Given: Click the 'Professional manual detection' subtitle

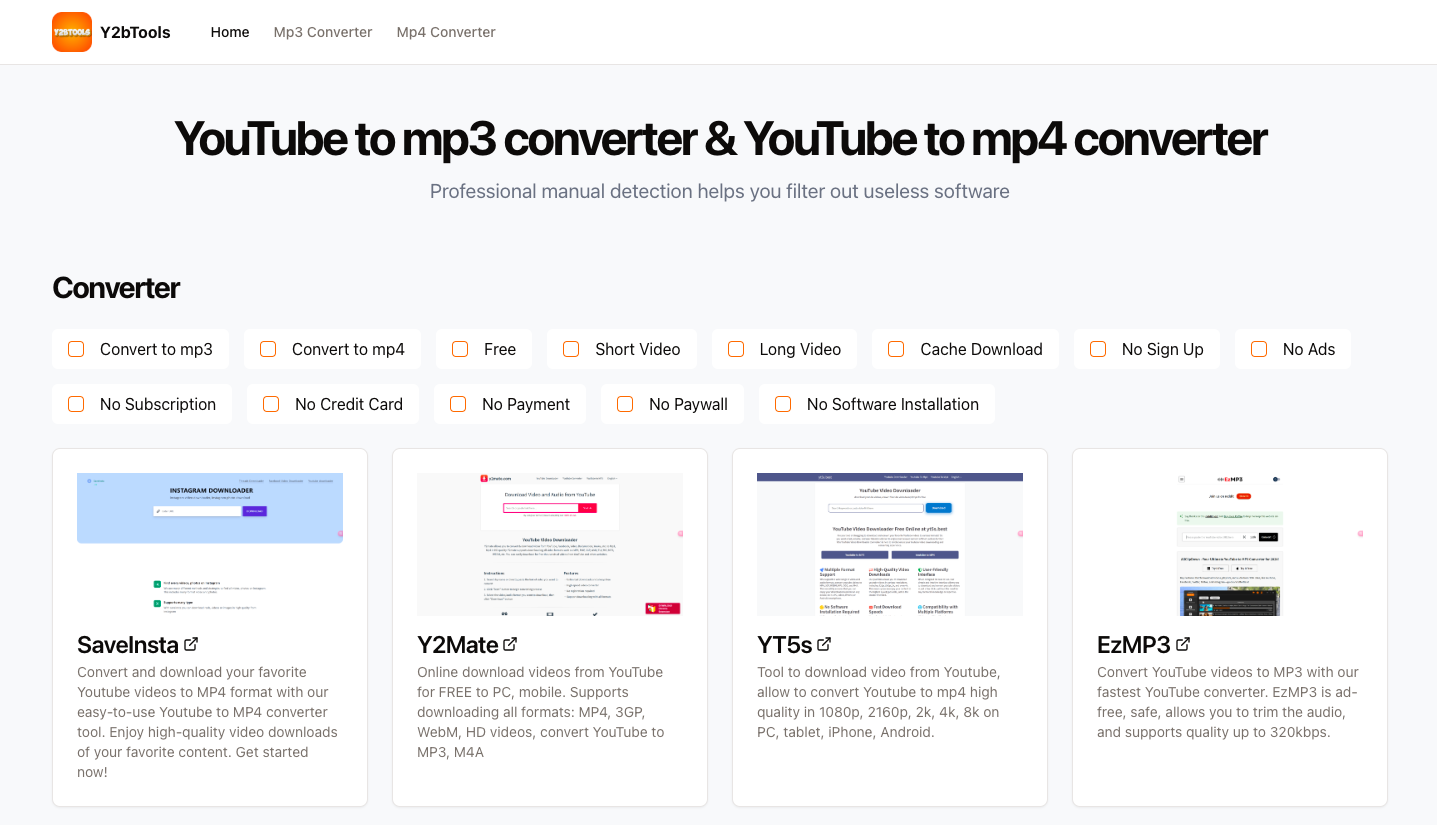Looking at the screenshot, I should click(720, 191).
